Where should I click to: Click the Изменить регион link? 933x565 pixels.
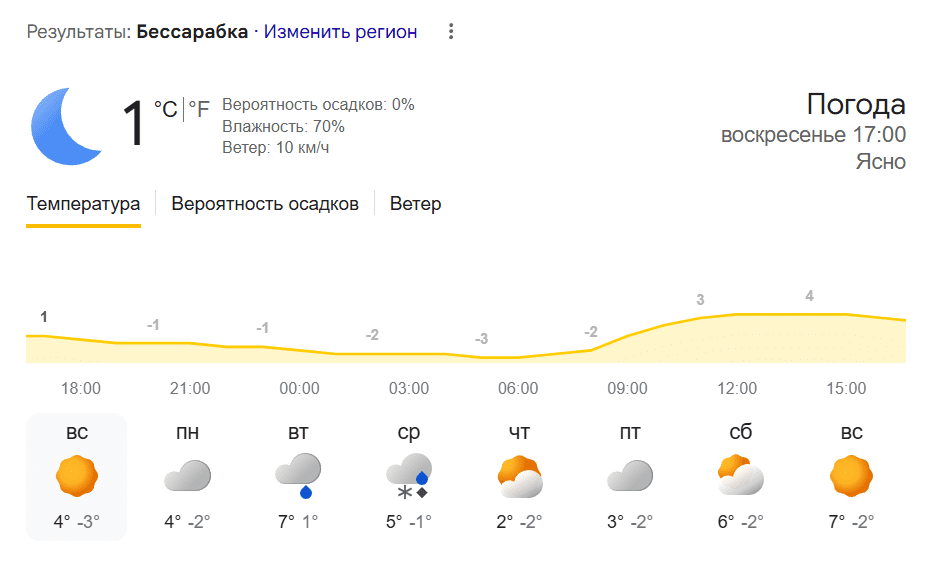pyautogui.click(x=341, y=32)
